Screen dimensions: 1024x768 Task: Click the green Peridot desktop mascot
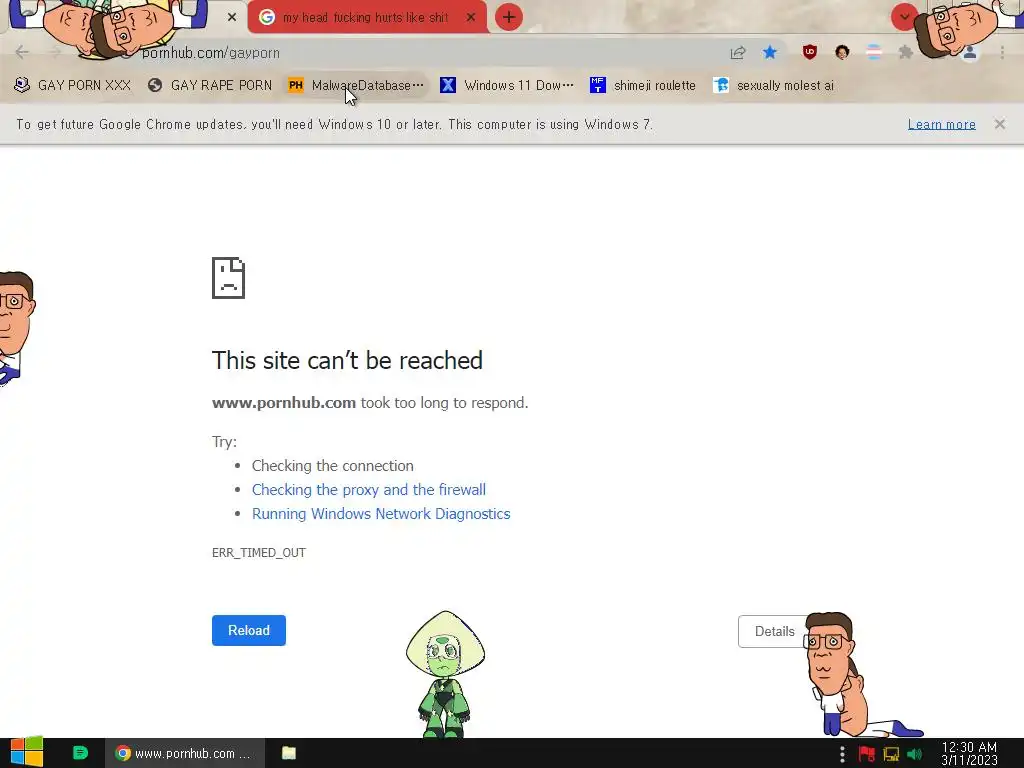click(445, 674)
